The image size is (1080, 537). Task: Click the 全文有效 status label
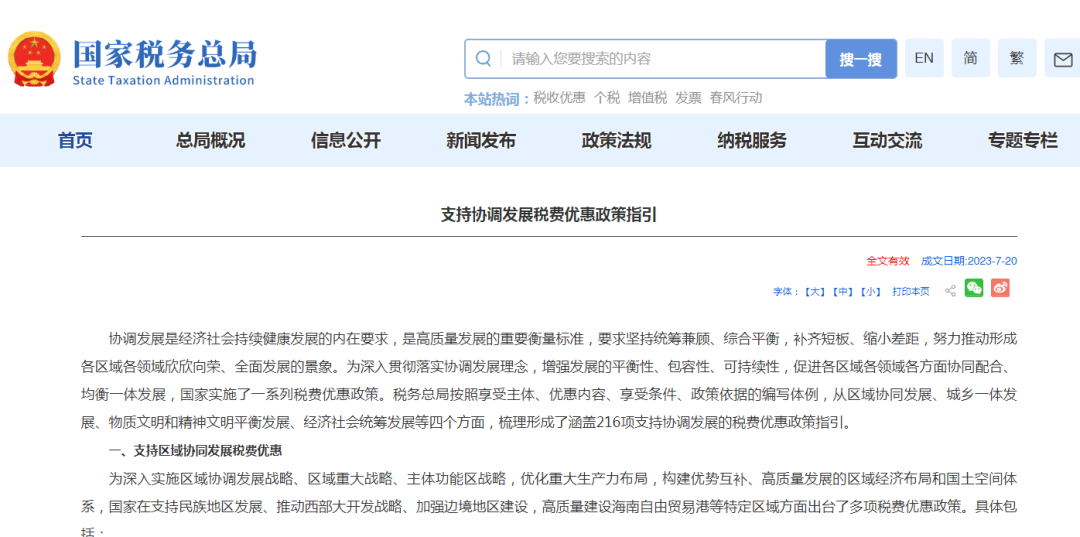pyautogui.click(x=888, y=261)
